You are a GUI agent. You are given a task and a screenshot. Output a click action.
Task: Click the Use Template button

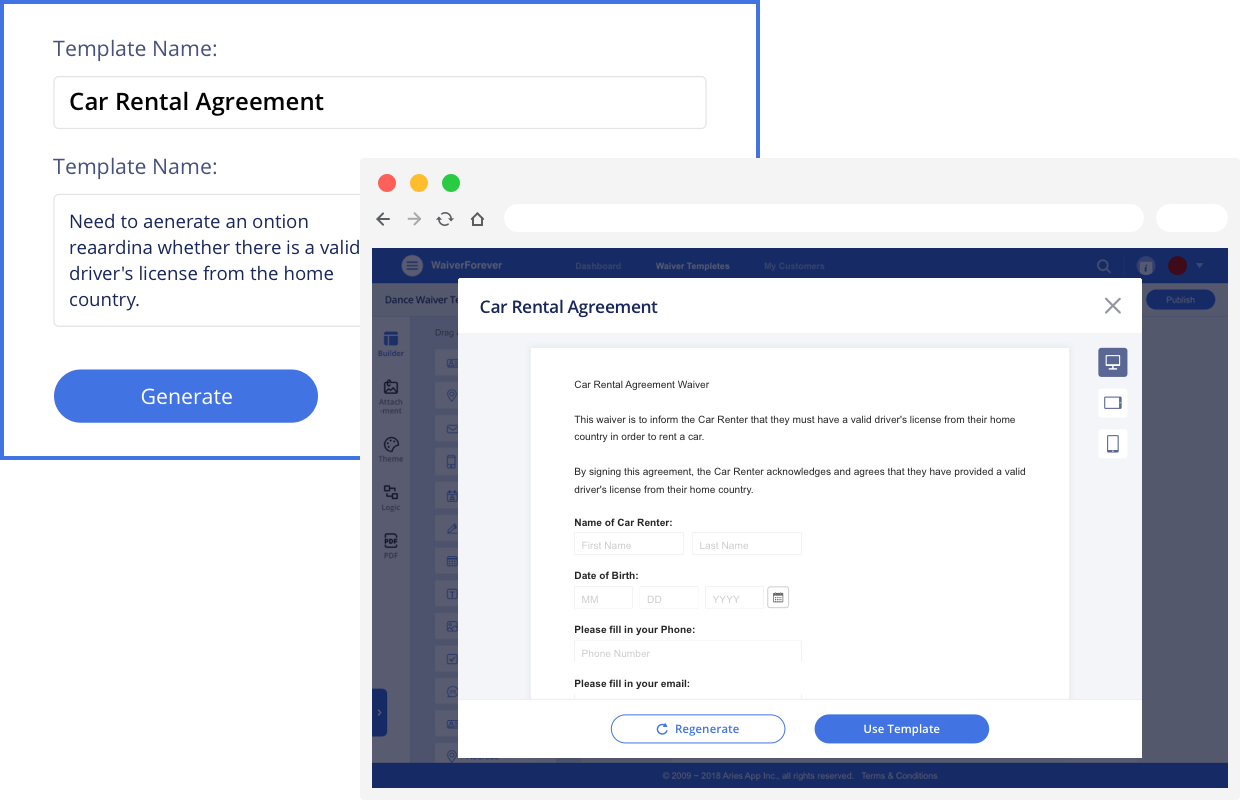(901, 728)
